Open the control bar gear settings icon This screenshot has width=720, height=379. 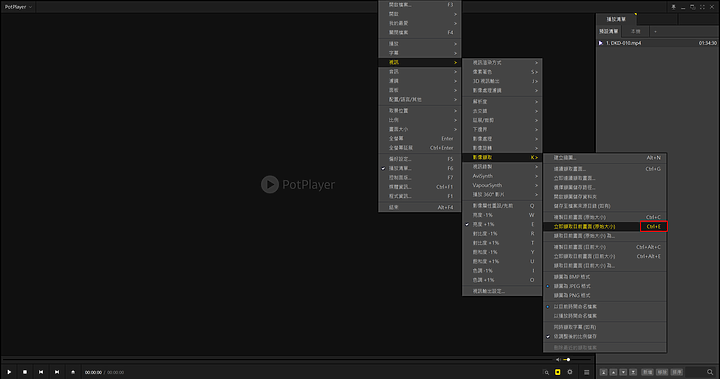(570, 372)
